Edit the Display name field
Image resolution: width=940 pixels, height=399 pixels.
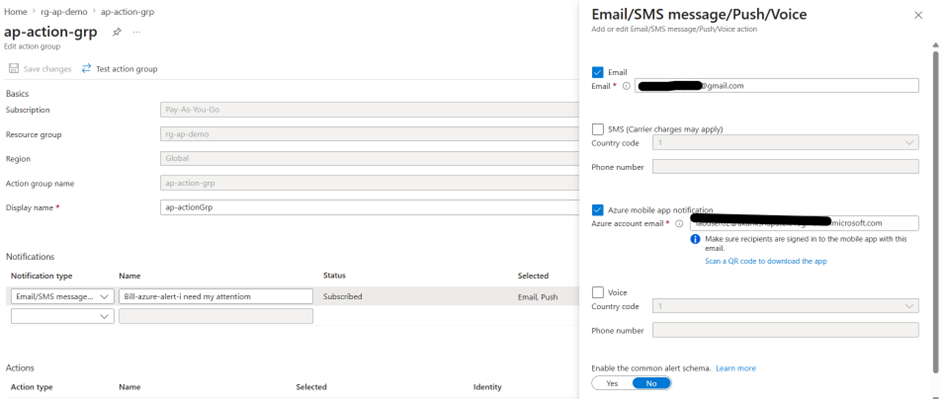coord(370,208)
